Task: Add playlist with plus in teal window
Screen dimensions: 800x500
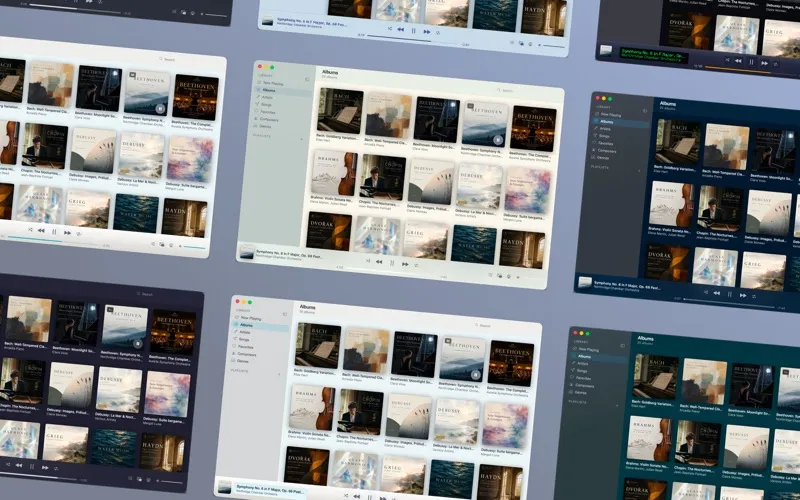Action: 617,406
